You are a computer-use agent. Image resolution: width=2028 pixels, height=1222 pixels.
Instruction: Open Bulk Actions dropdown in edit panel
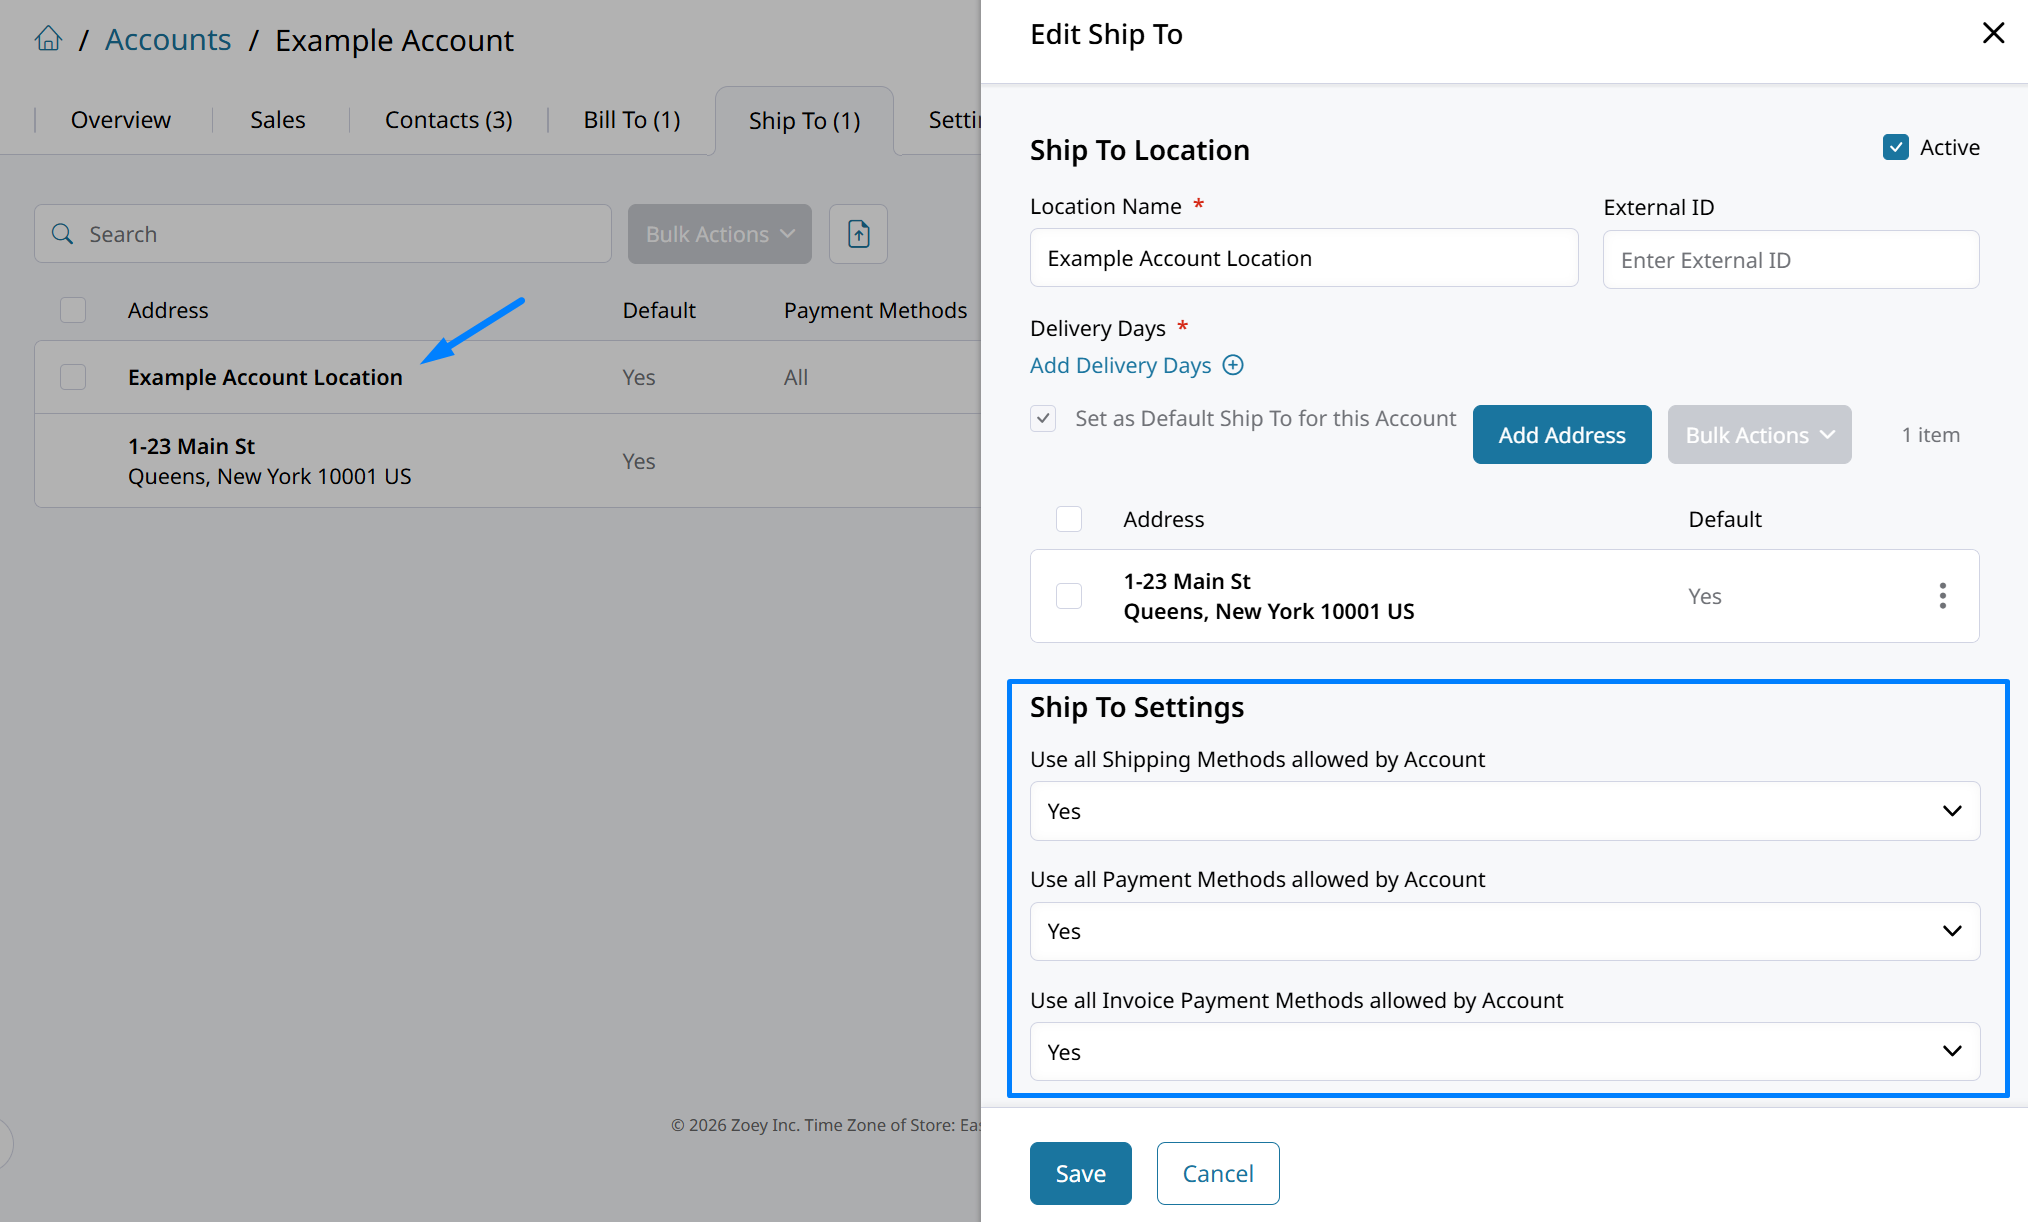click(x=1758, y=435)
